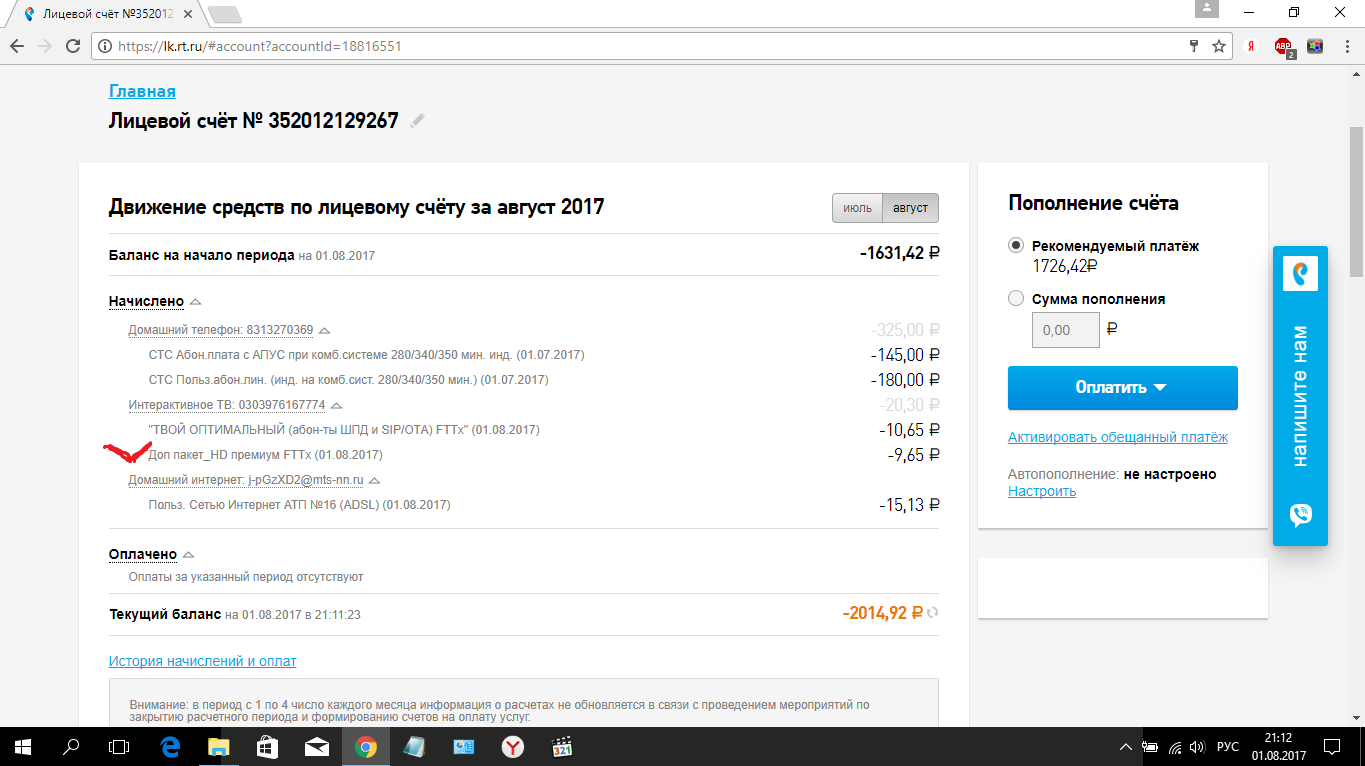Click the Yandex extension icon in toolbar
This screenshot has height=766, width=1365.
tap(1250, 46)
